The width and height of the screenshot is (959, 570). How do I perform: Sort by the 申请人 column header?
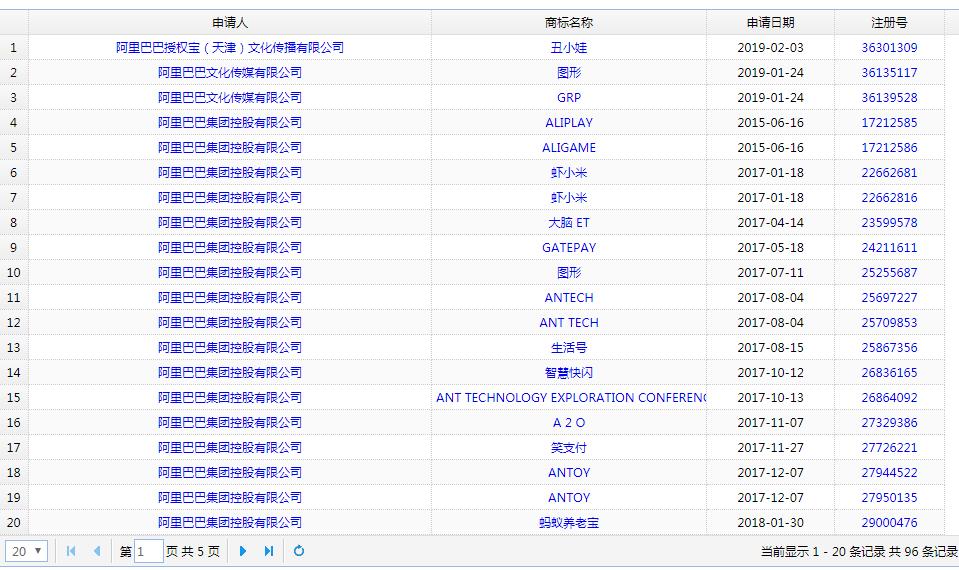(230, 22)
